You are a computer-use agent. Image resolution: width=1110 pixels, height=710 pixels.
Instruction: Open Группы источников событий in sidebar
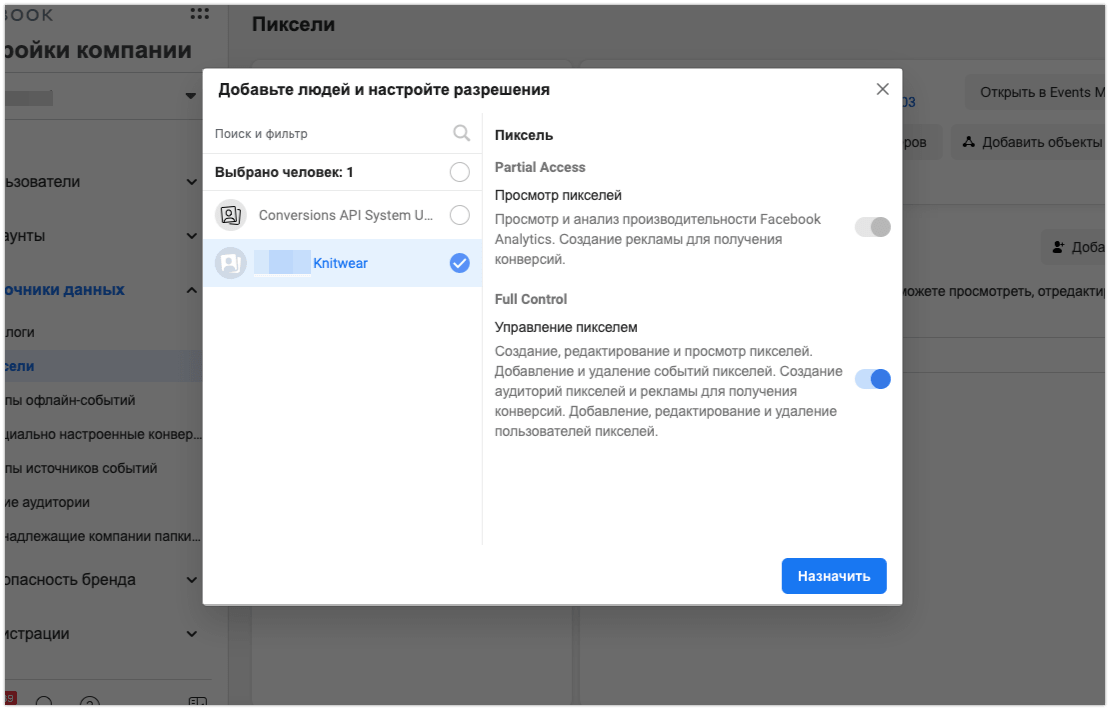[80, 468]
